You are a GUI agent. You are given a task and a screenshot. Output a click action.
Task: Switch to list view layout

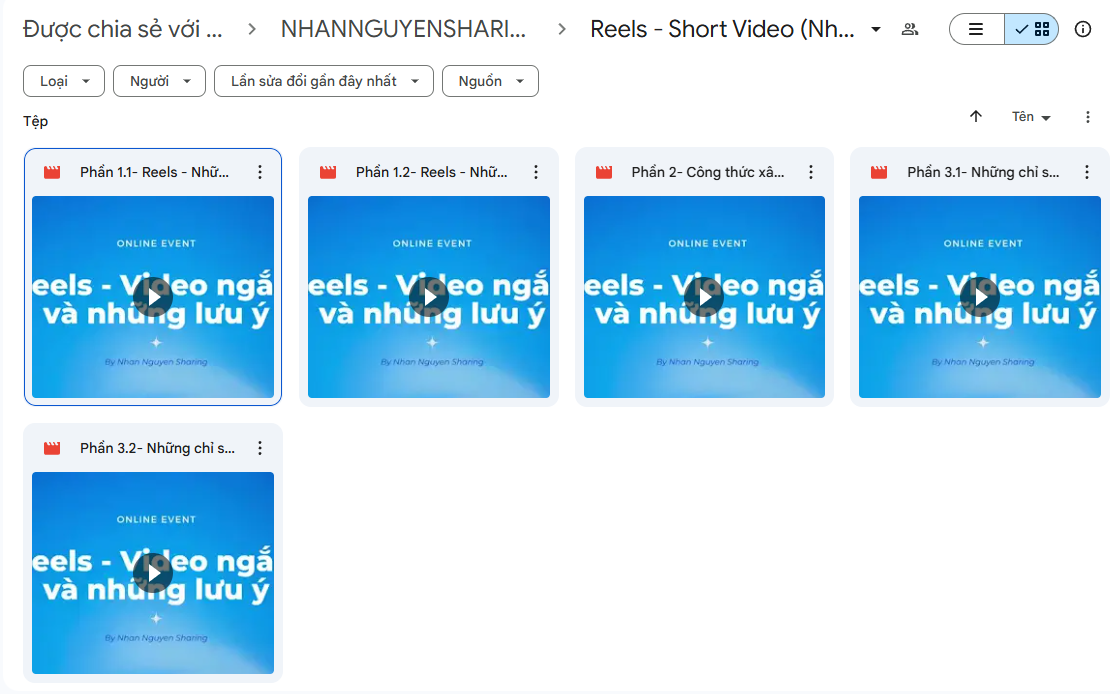click(x=976, y=29)
